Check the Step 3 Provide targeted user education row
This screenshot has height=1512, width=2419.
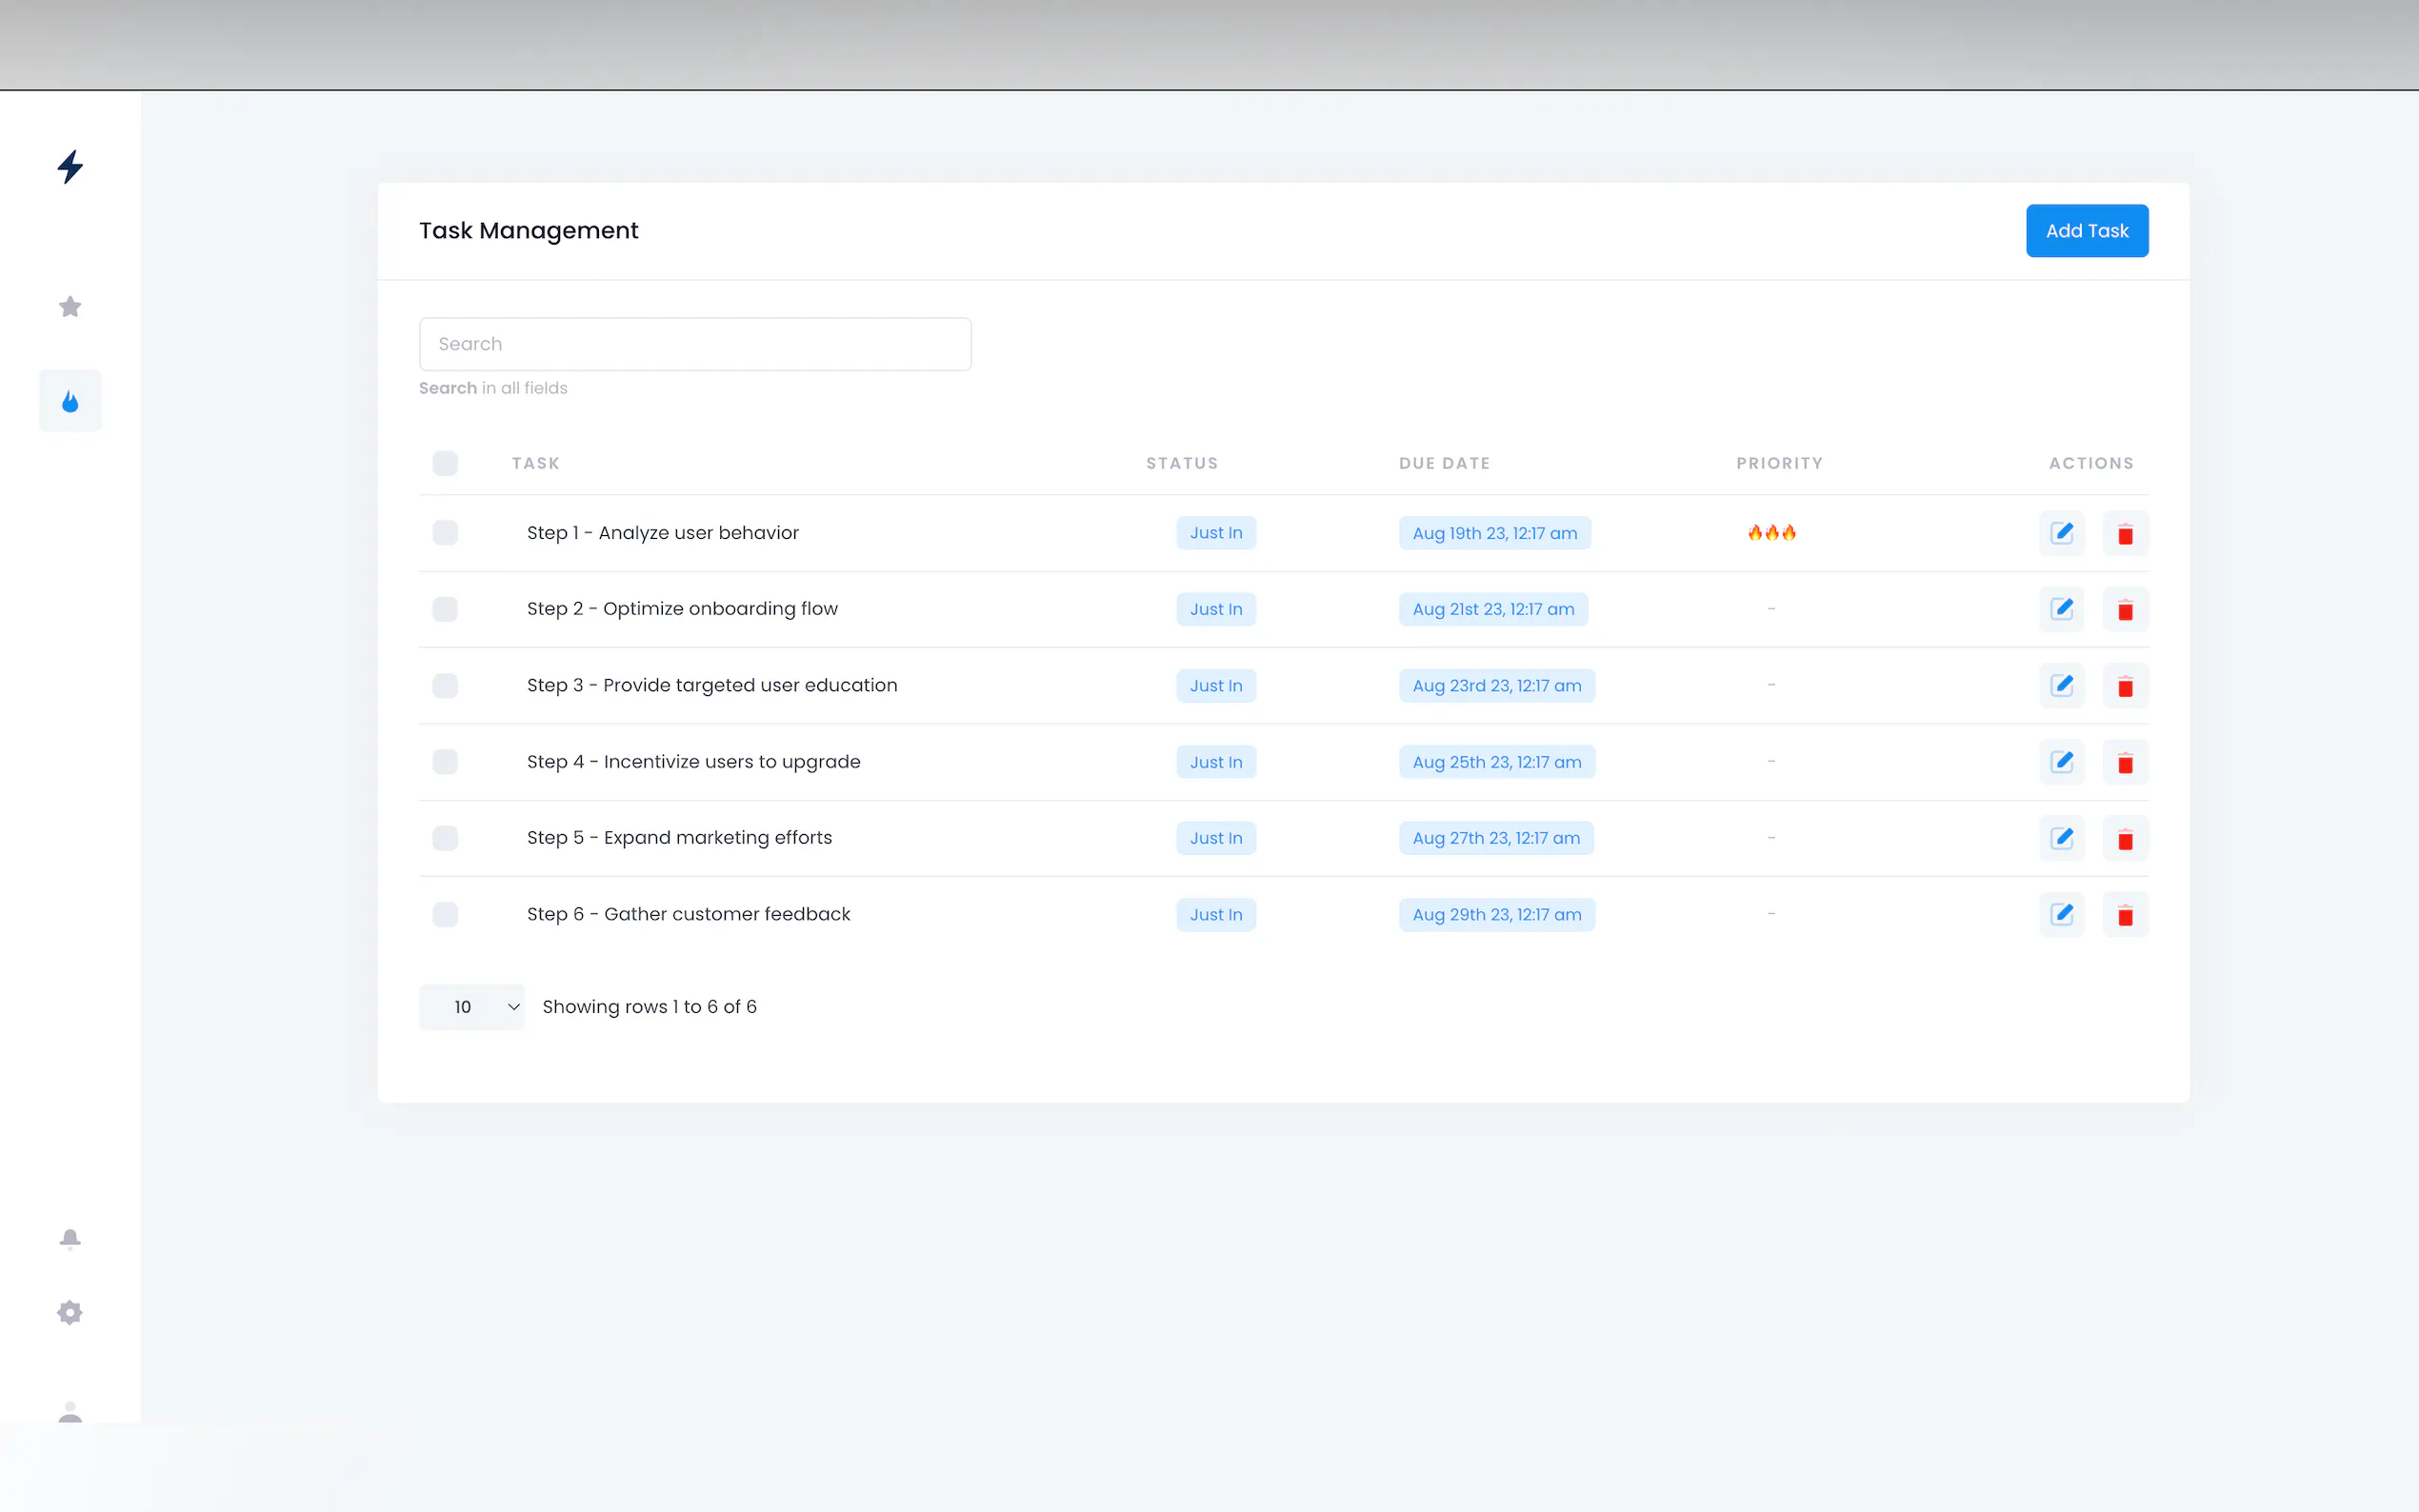pyautogui.click(x=445, y=685)
